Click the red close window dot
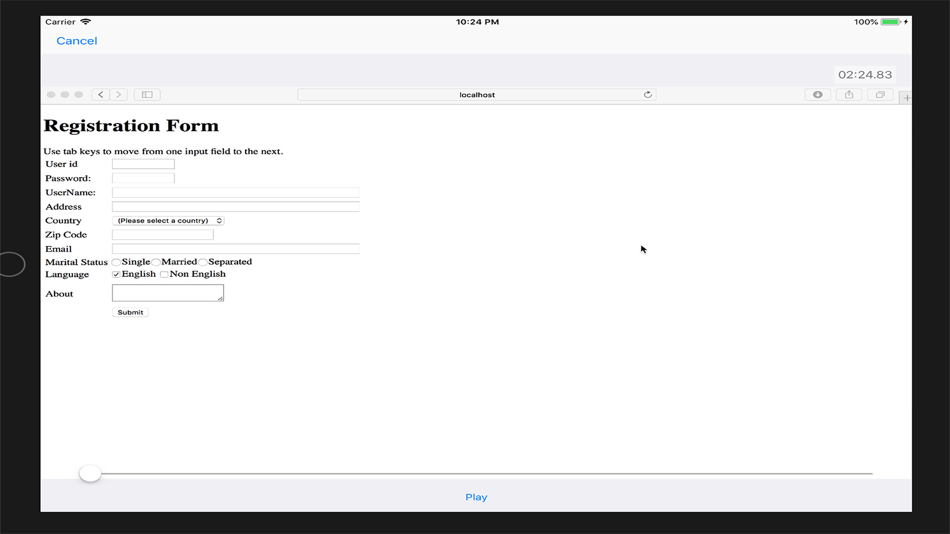The height and width of the screenshot is (534, 950). coord(51,95)
